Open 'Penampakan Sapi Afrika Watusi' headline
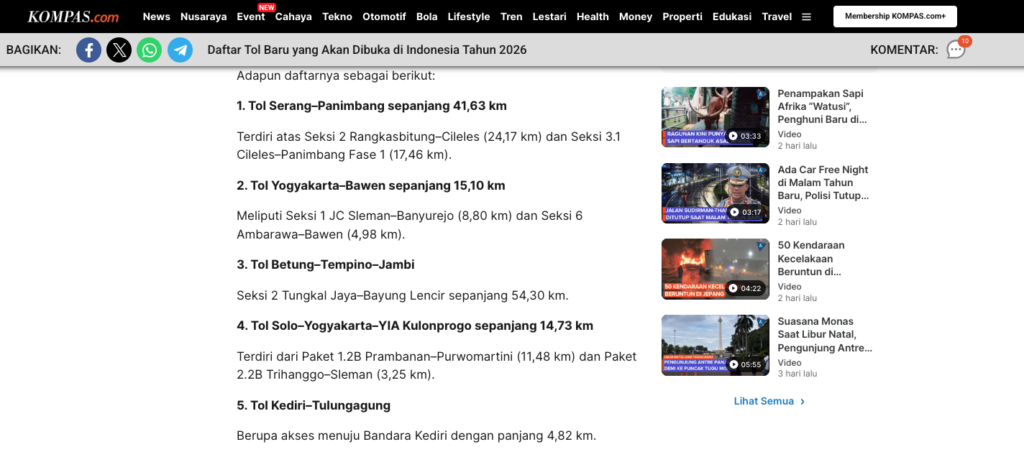Image resolution: width=1024 pixels, height=452 pixels. (821, 106)
